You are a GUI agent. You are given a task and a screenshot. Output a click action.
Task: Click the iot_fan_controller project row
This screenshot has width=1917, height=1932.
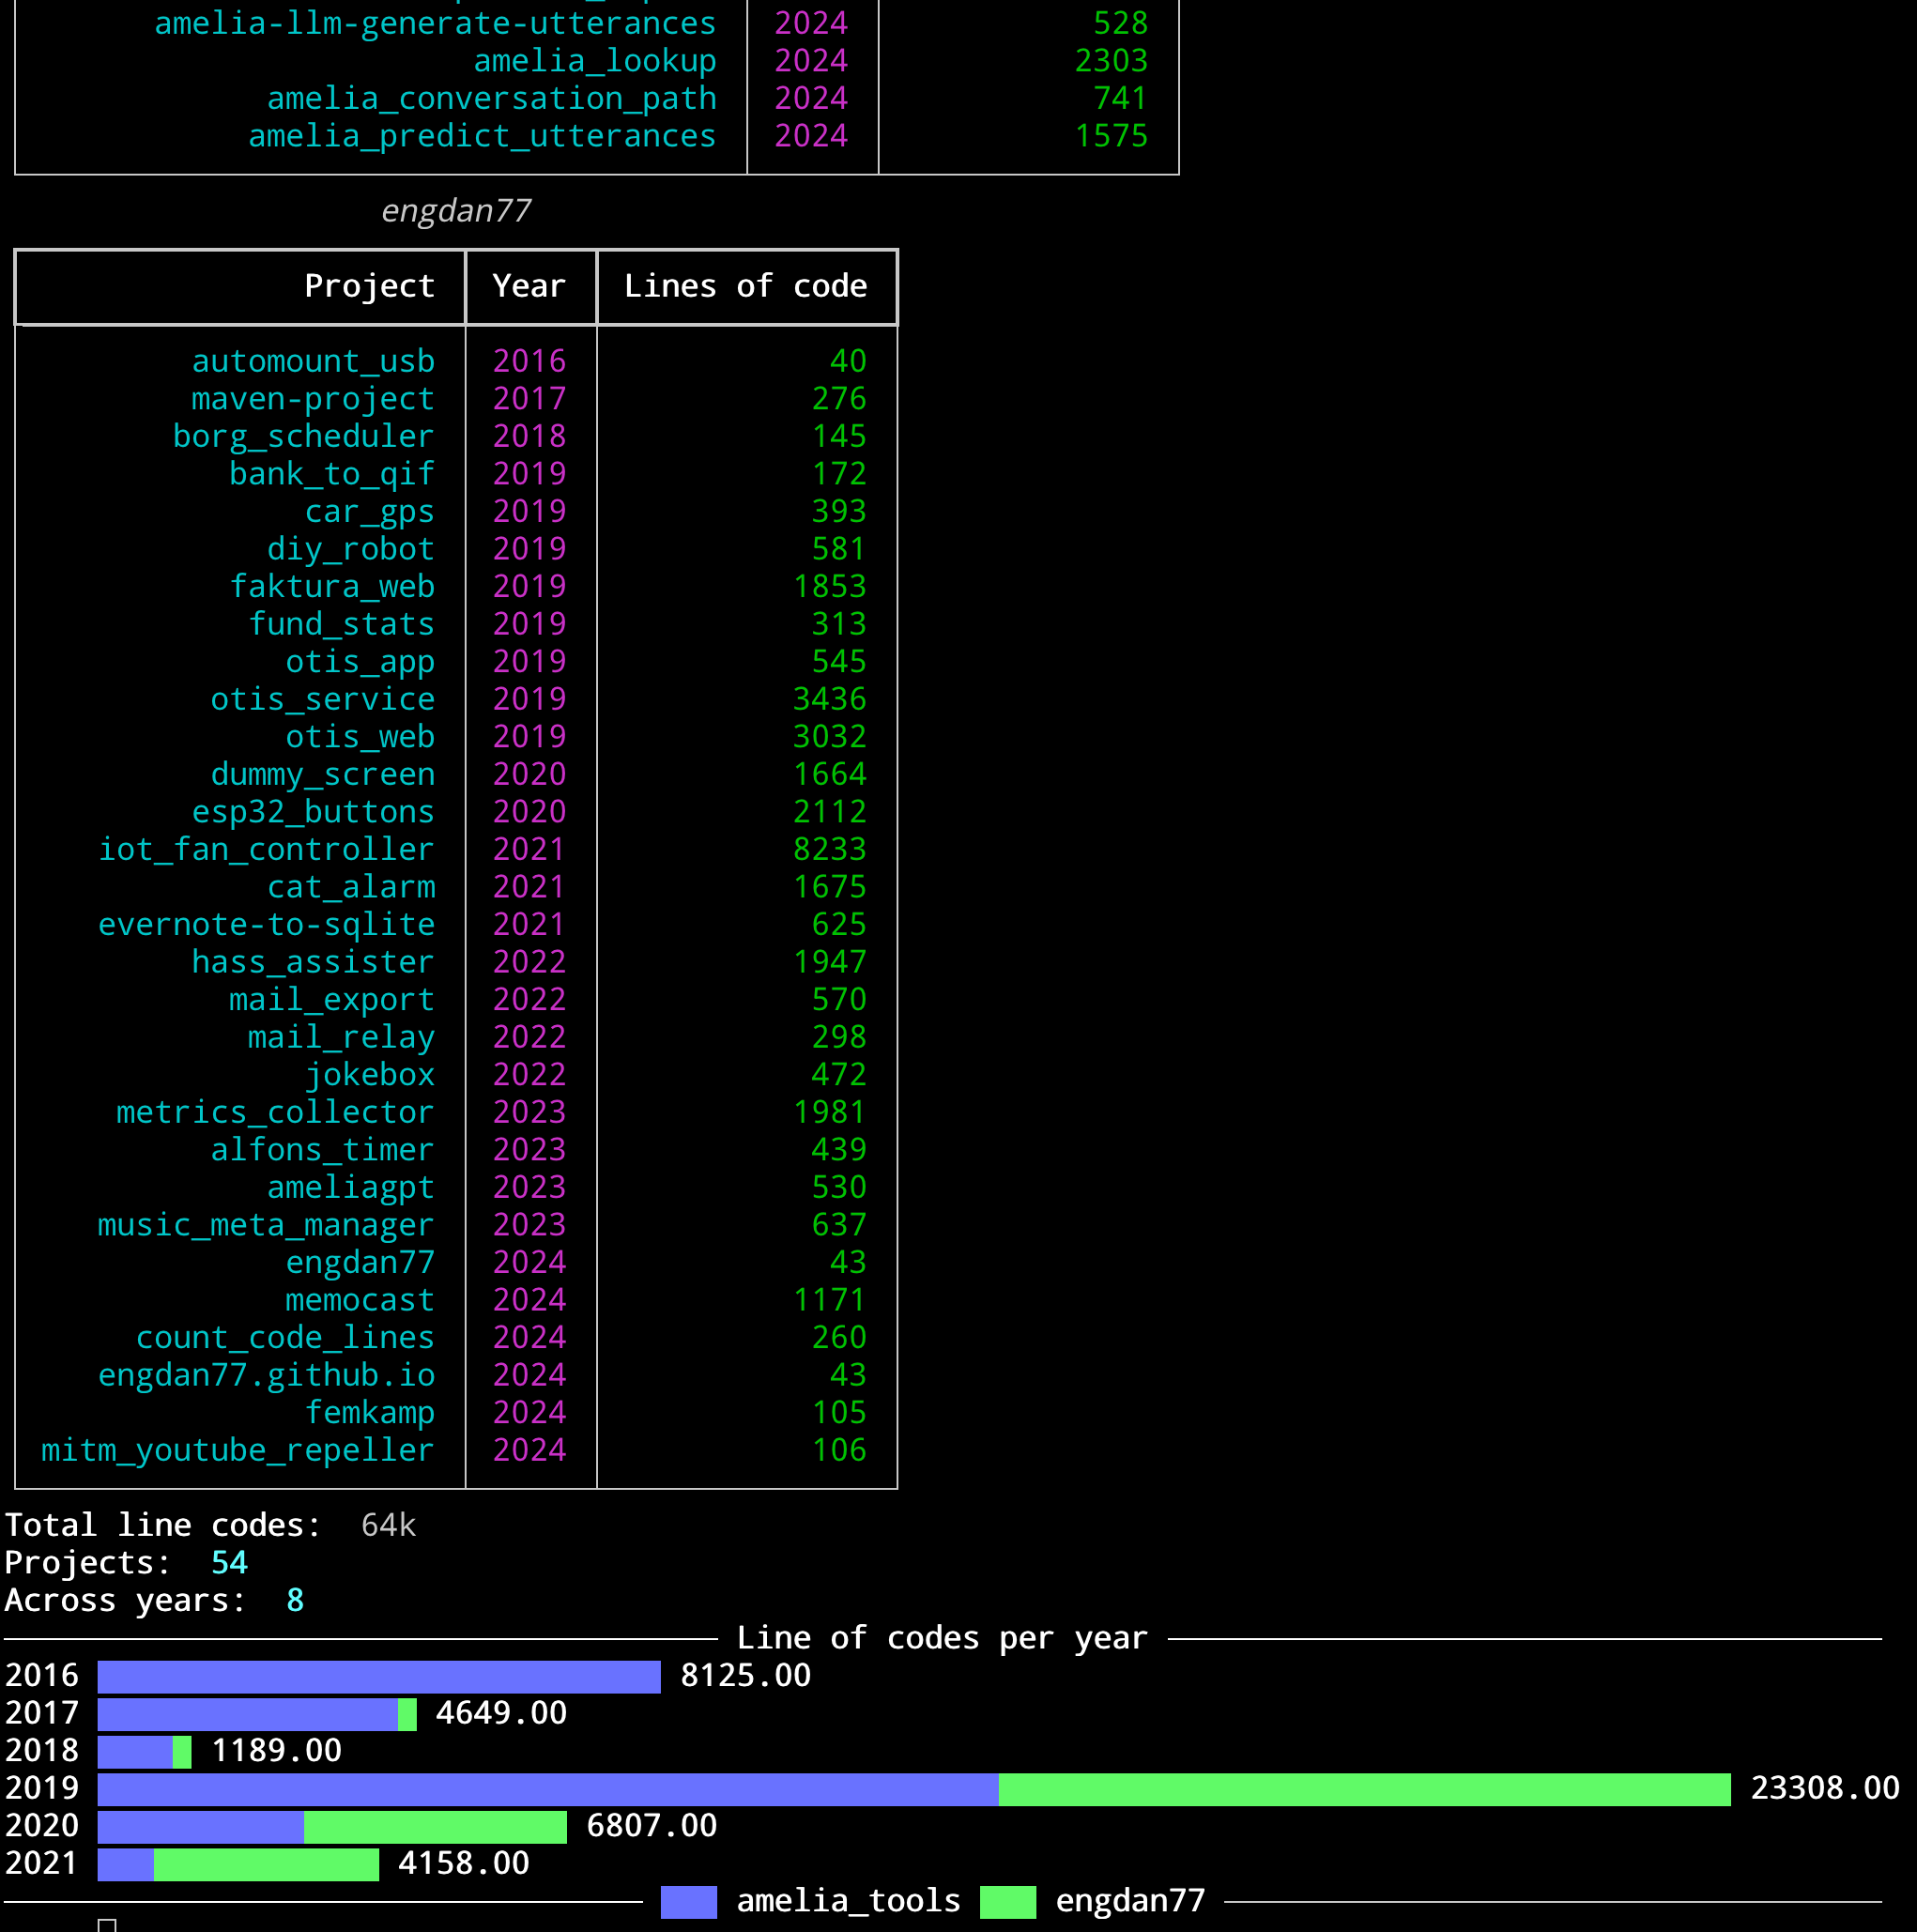tap(266, 849)
